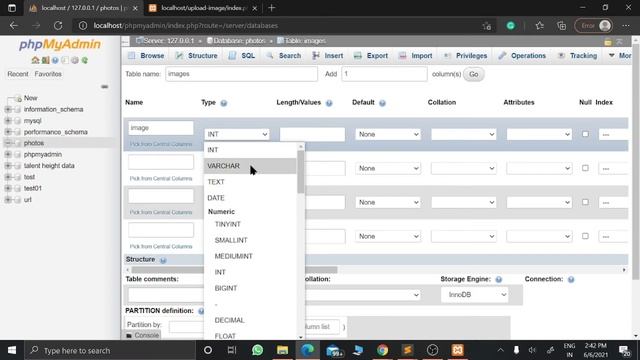Image resolution: width=640 pixels, height=360 pixels.
Task: Click New database link in tree
Action: click(30, 98)
